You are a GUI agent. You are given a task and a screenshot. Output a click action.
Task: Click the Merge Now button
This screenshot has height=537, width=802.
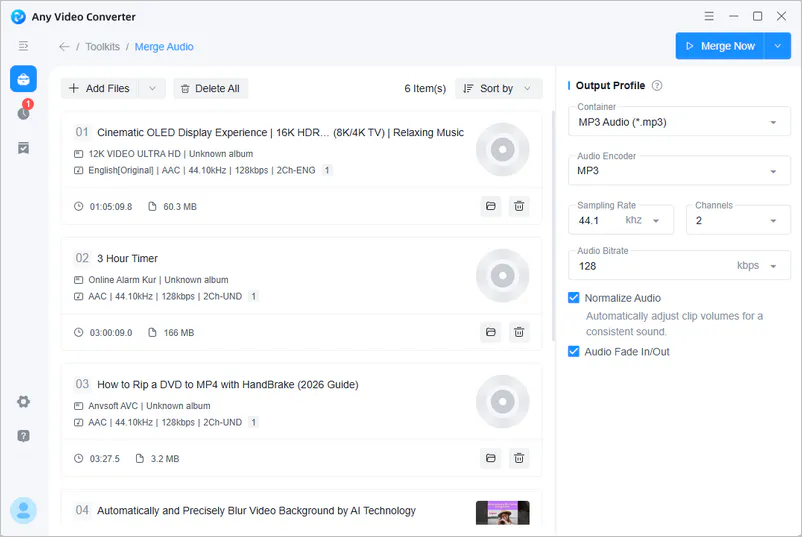click(x=720, y=46)
